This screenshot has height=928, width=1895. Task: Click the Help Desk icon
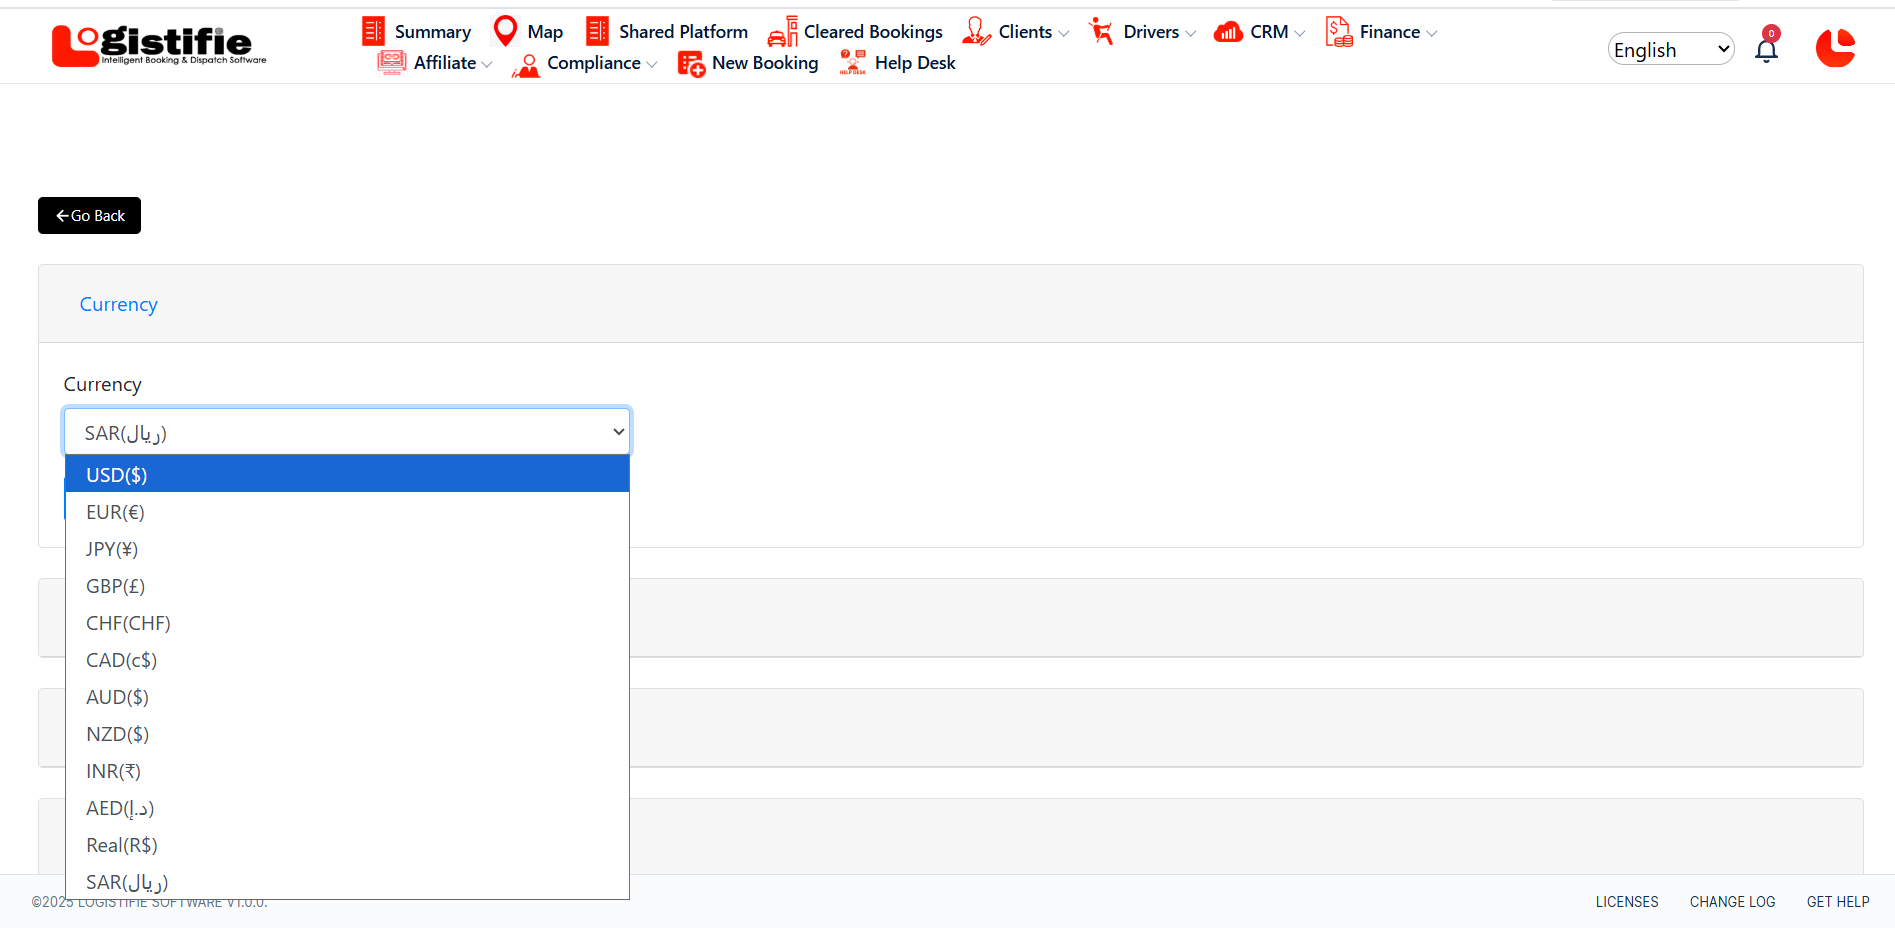852,63
